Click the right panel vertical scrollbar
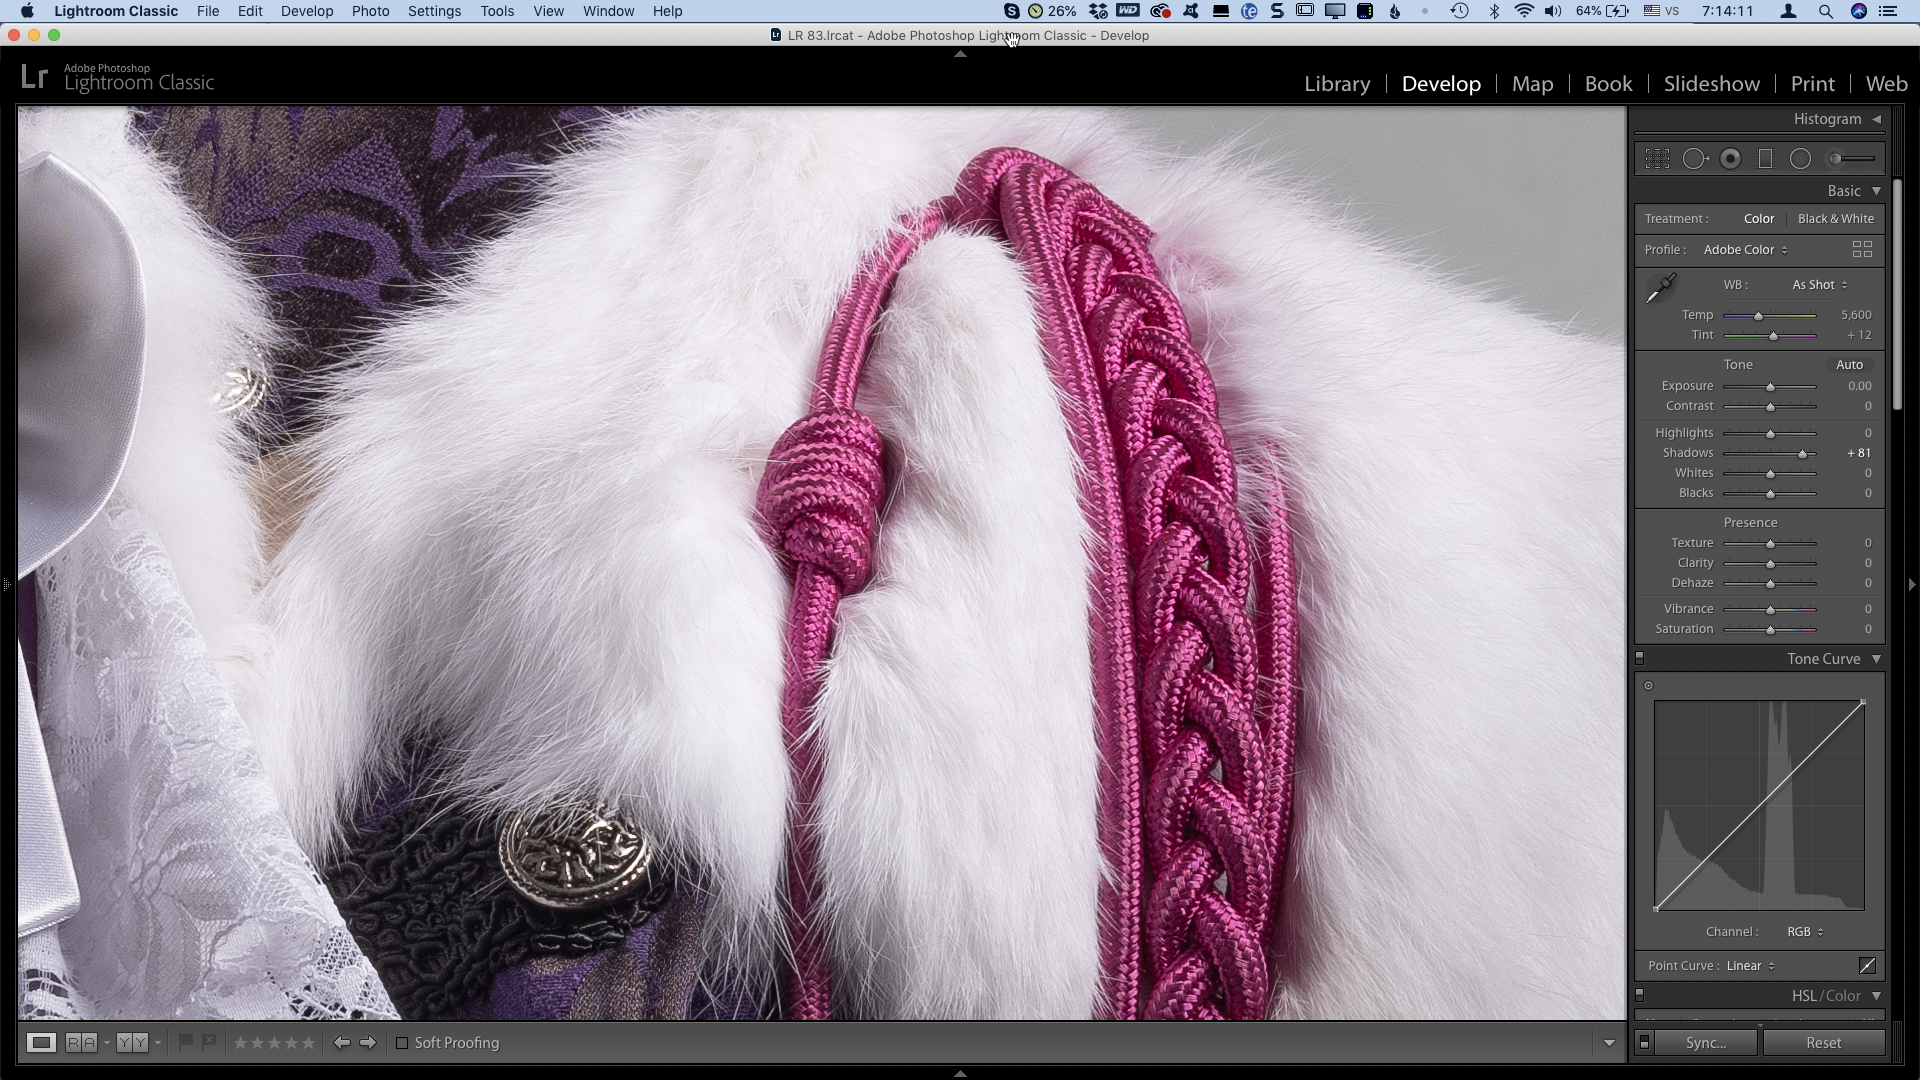Screen dimensions: 1920x1080 point(1896,295)
